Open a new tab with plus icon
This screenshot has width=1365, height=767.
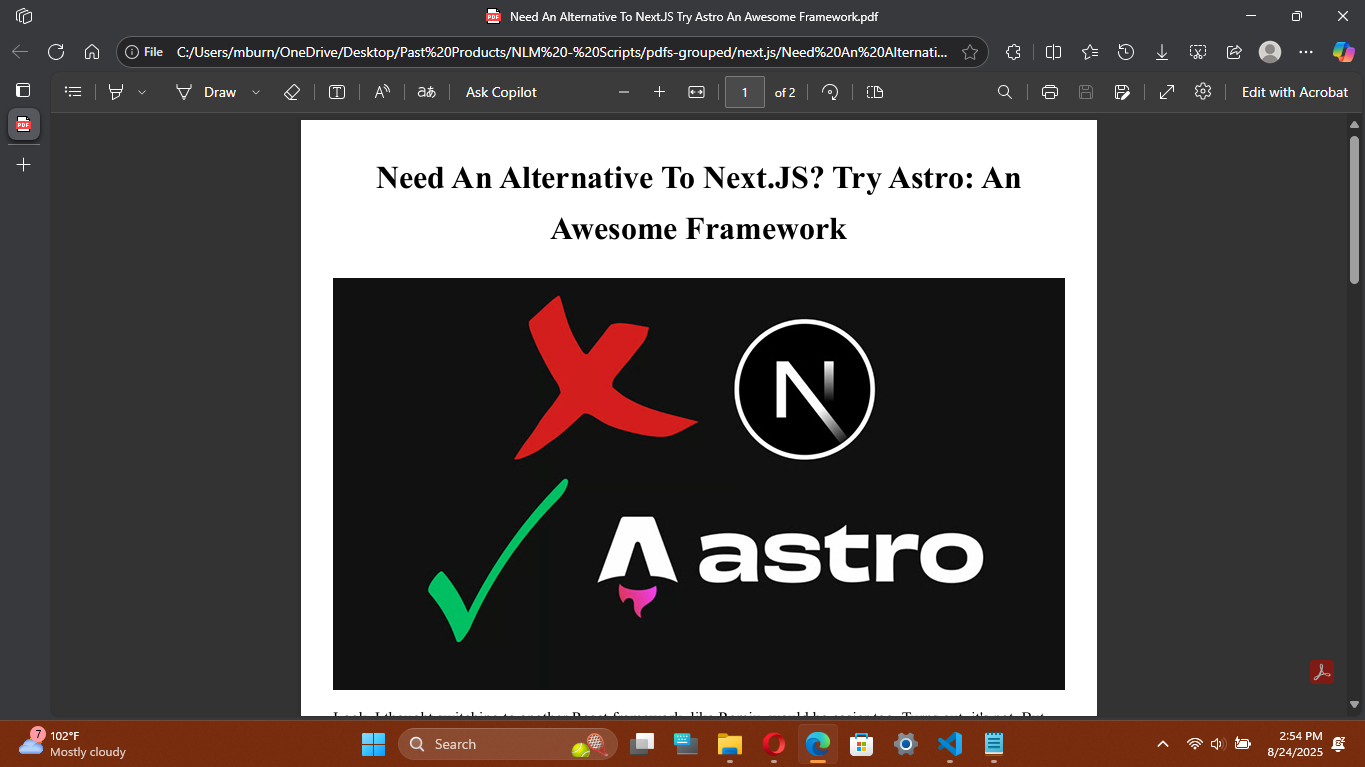[x=23, y=164]
